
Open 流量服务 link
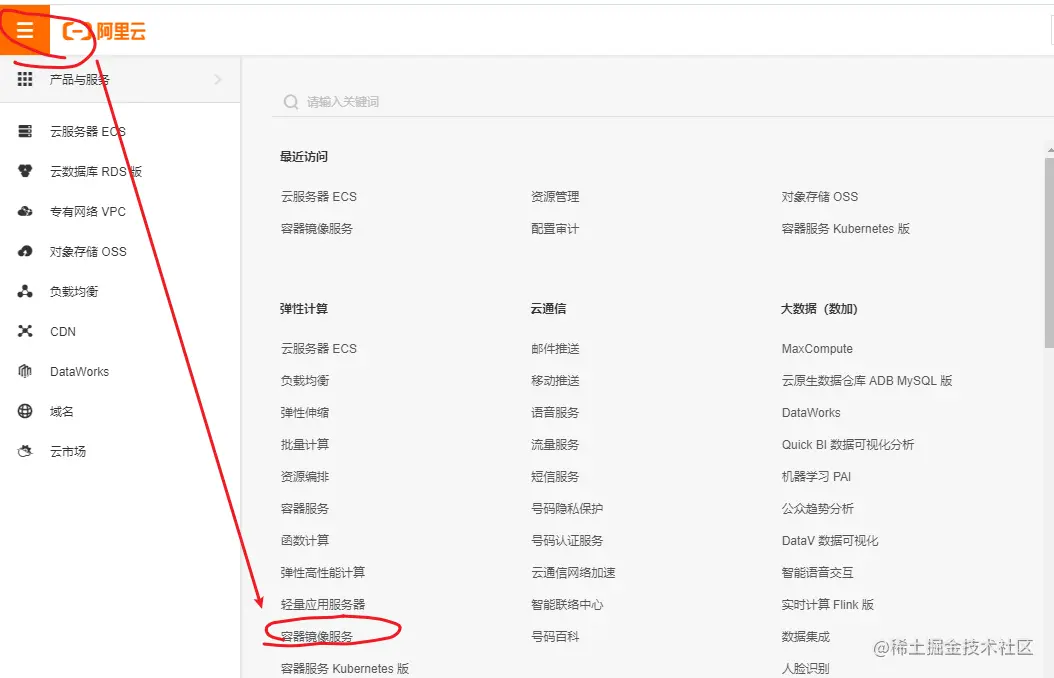click(555, 444)
